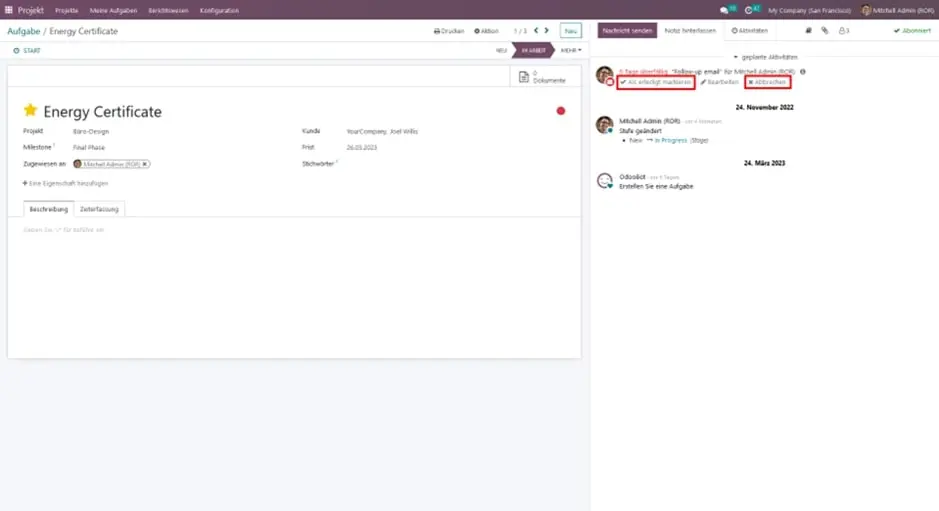Switch to the Zeiterfassung tab
This screenshot has height=511, width=939.
(x=100, y=209)
